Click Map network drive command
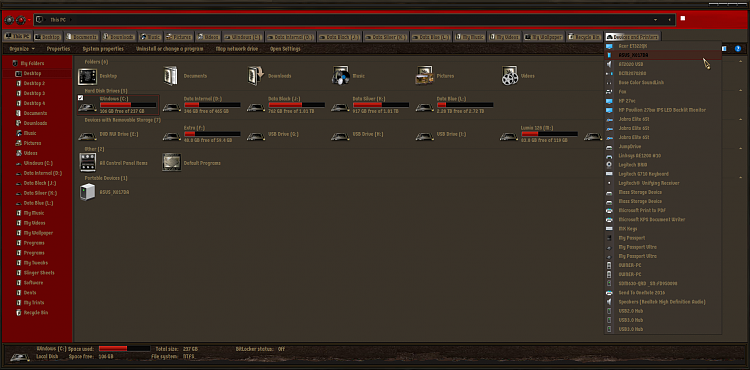 pyautogui.click(x=237, y=49)
